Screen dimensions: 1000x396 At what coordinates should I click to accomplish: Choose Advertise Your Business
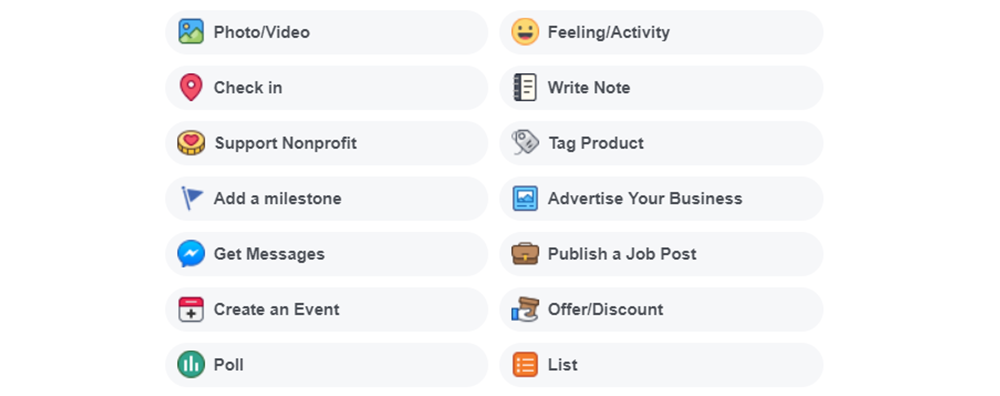661,198
